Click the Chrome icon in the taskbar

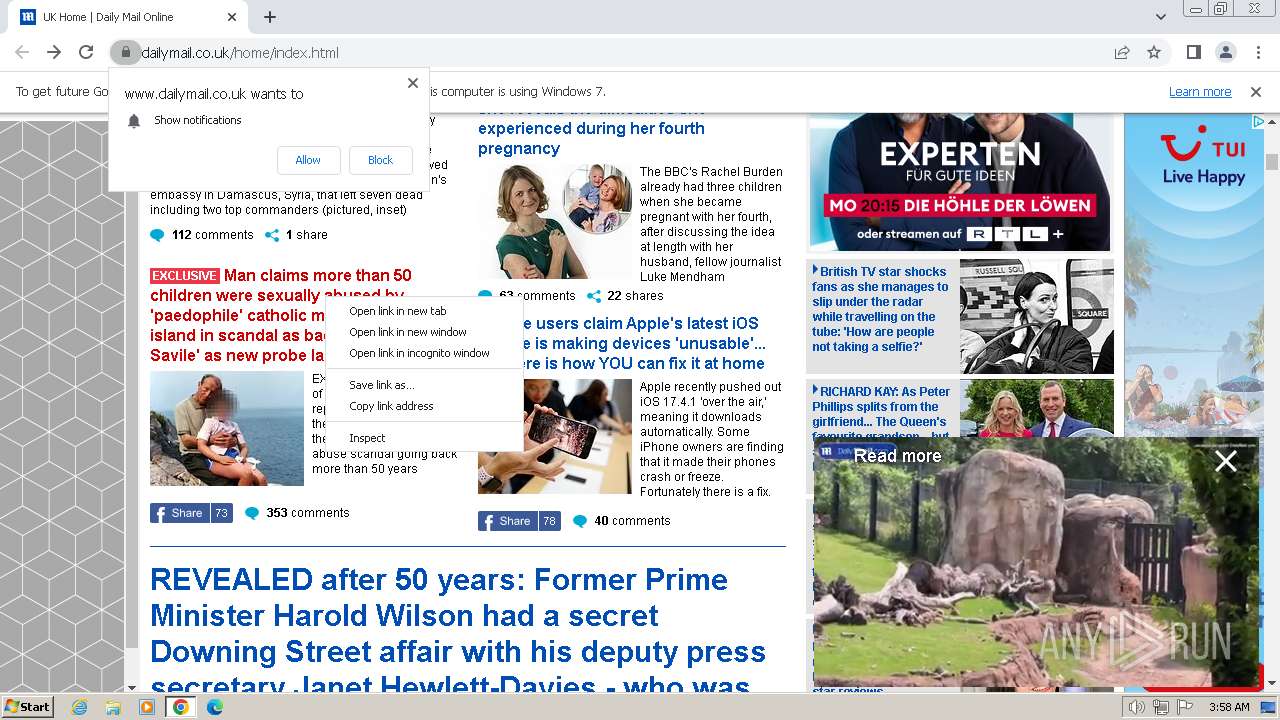180,707
